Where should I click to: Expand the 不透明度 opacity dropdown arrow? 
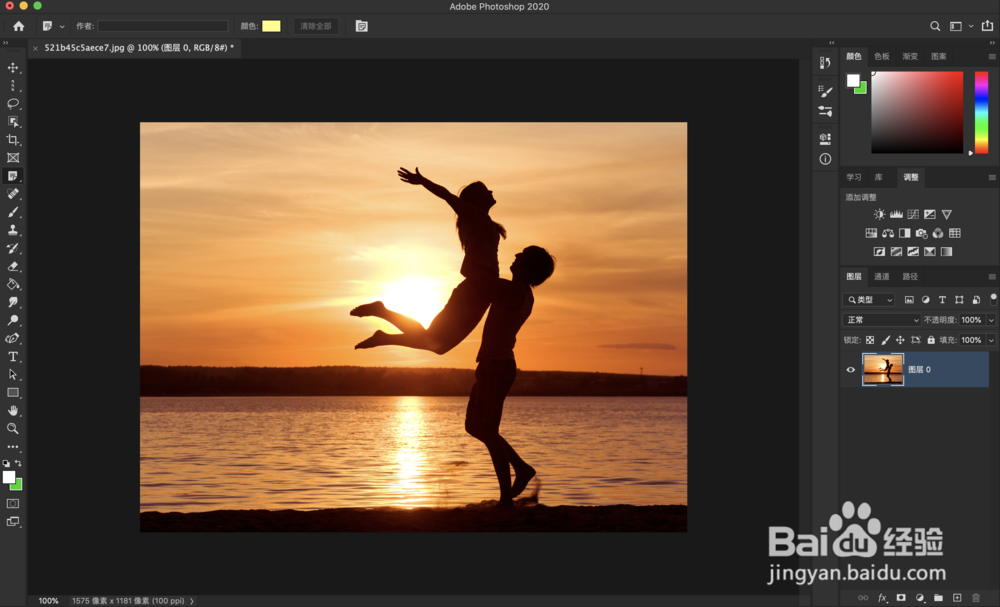(991, 320)
